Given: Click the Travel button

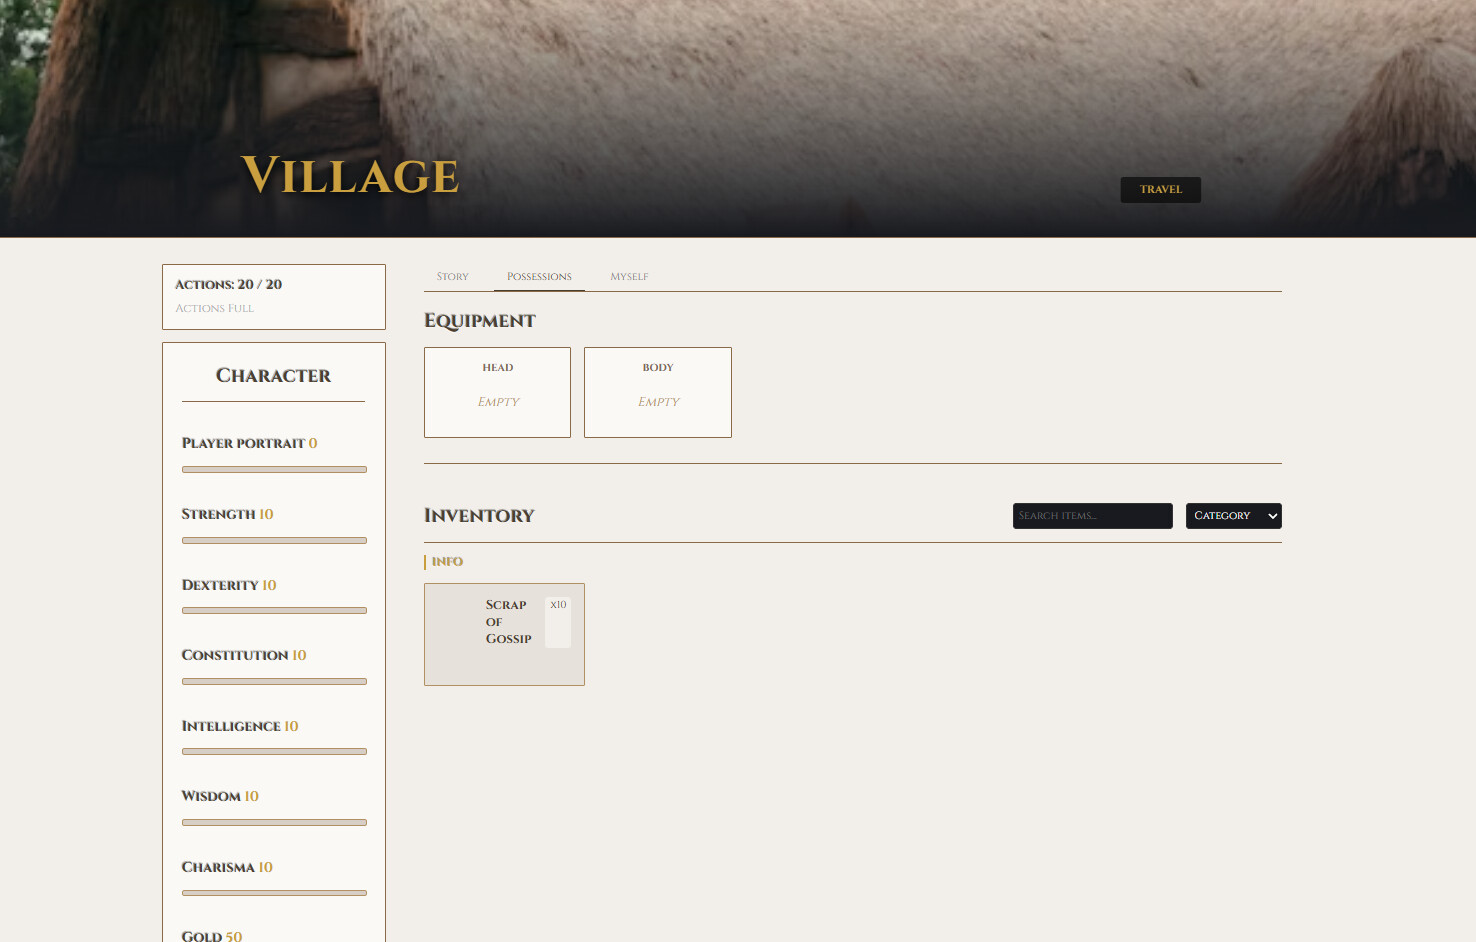Looking at the screenshot, I should pyautogui.click(x=1160, y=190).
